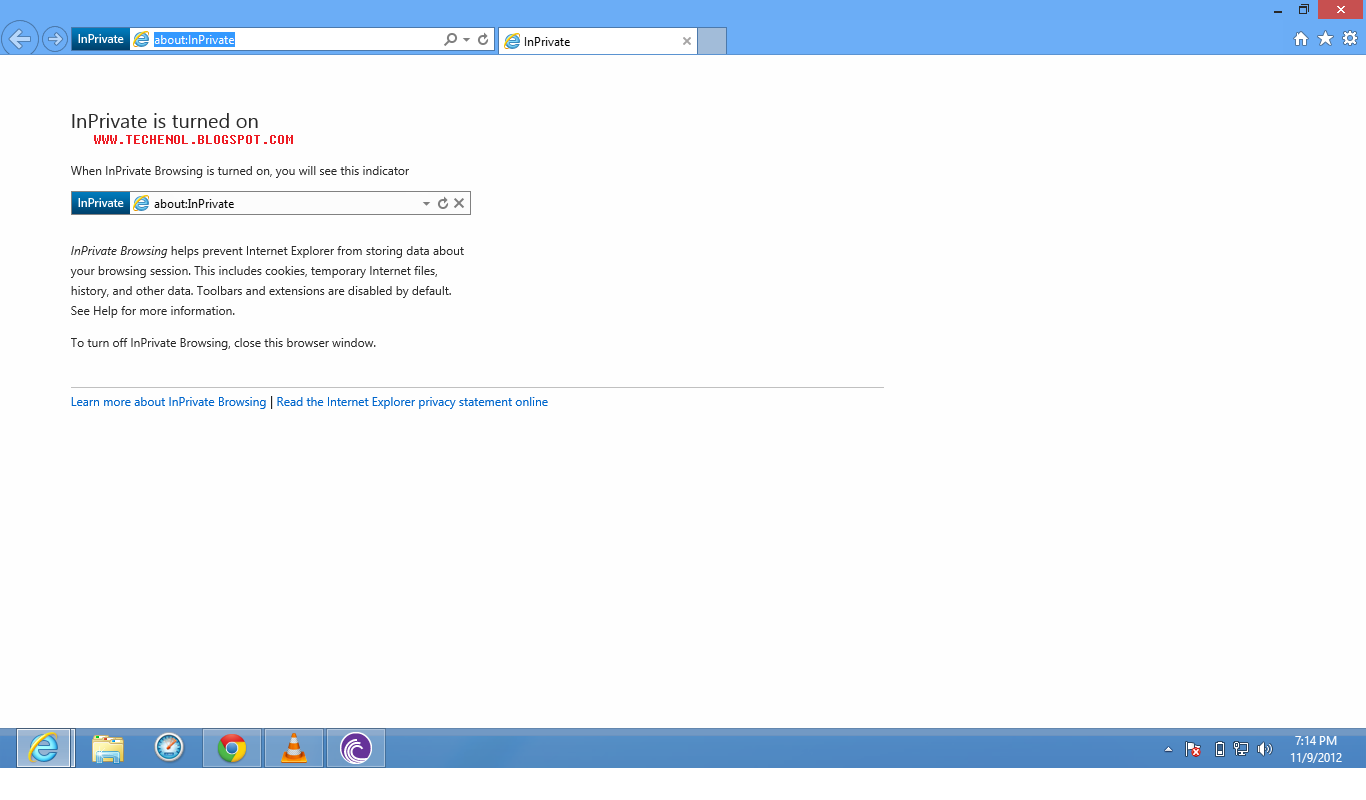
Task: Click the battery power tray icon
Action: pyautogui.click(x=1219, y=749)
